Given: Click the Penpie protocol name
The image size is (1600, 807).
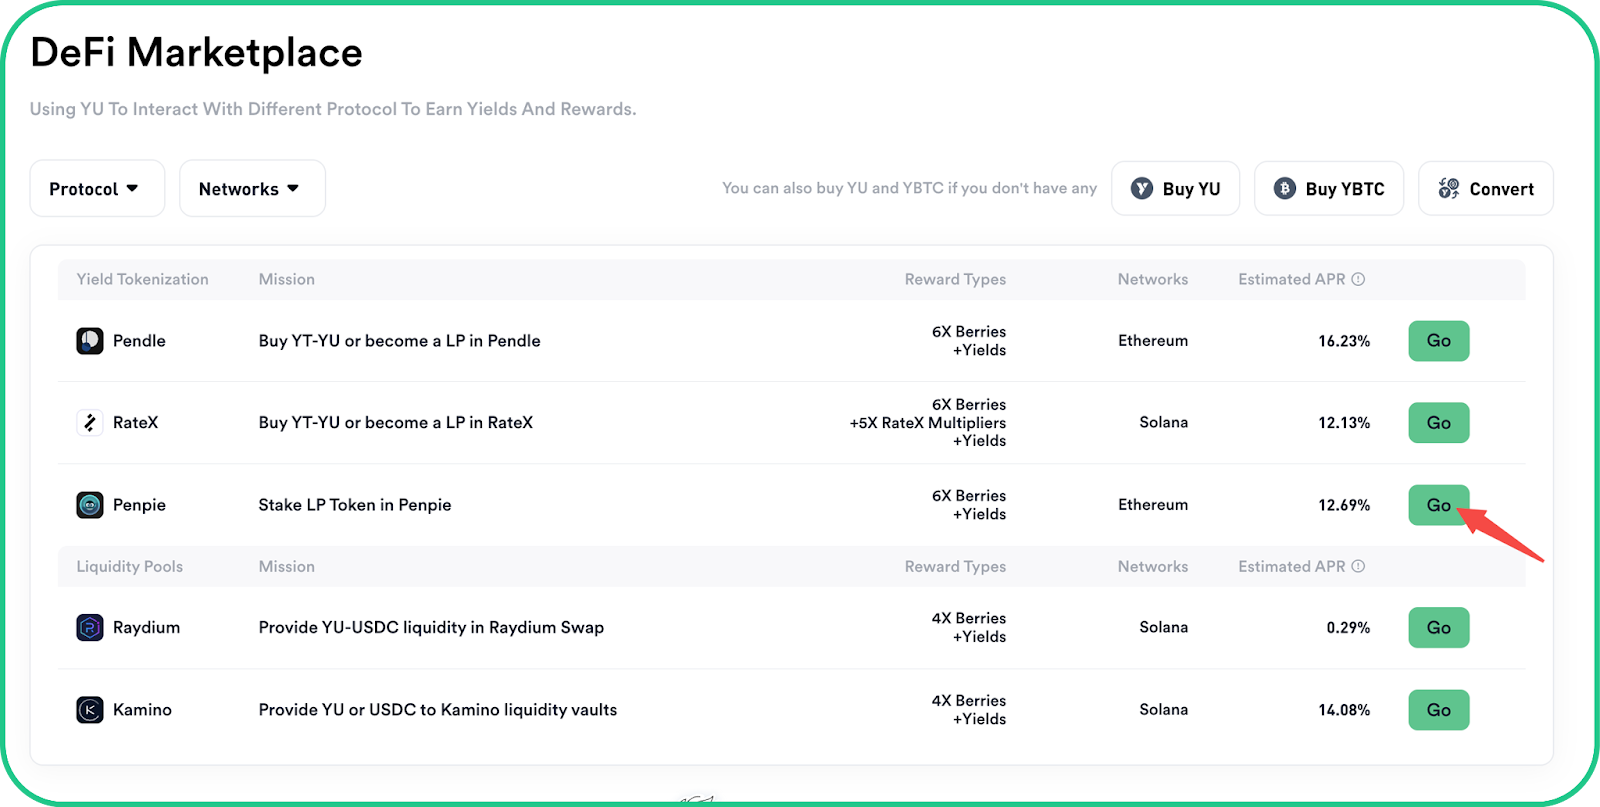Looking at the screenshot, I should pyautogui.click(x=139, y=505).
